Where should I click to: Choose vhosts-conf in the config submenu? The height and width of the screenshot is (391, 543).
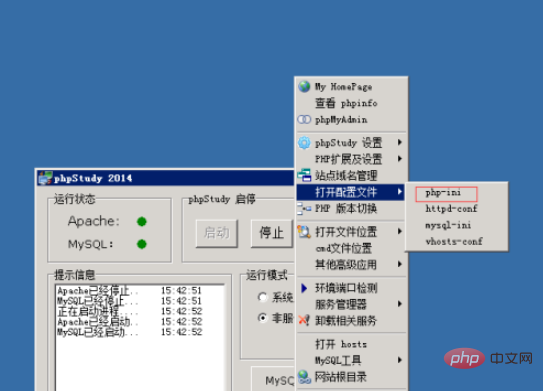pos(454,241)
